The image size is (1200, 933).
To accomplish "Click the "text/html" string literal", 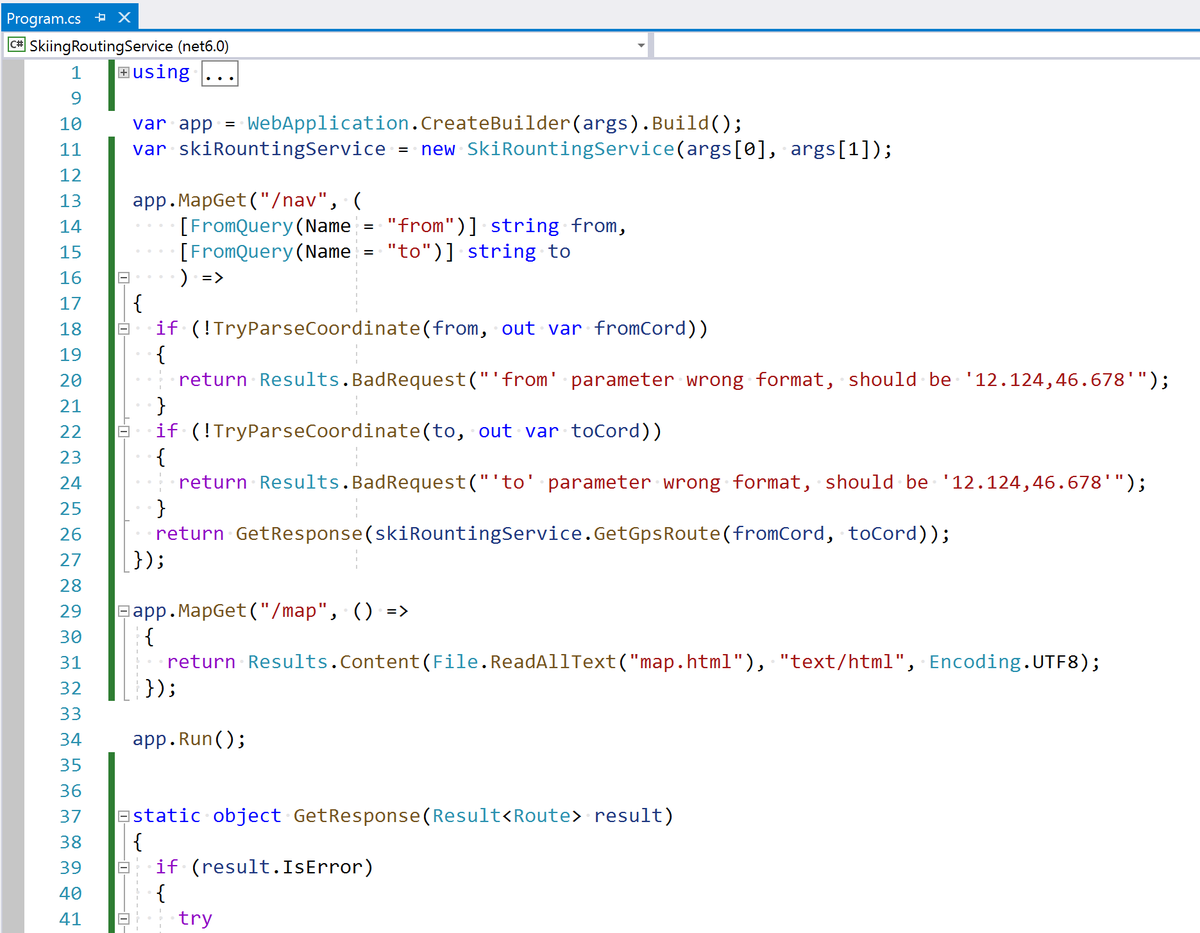I will click(x=843, y=662).
